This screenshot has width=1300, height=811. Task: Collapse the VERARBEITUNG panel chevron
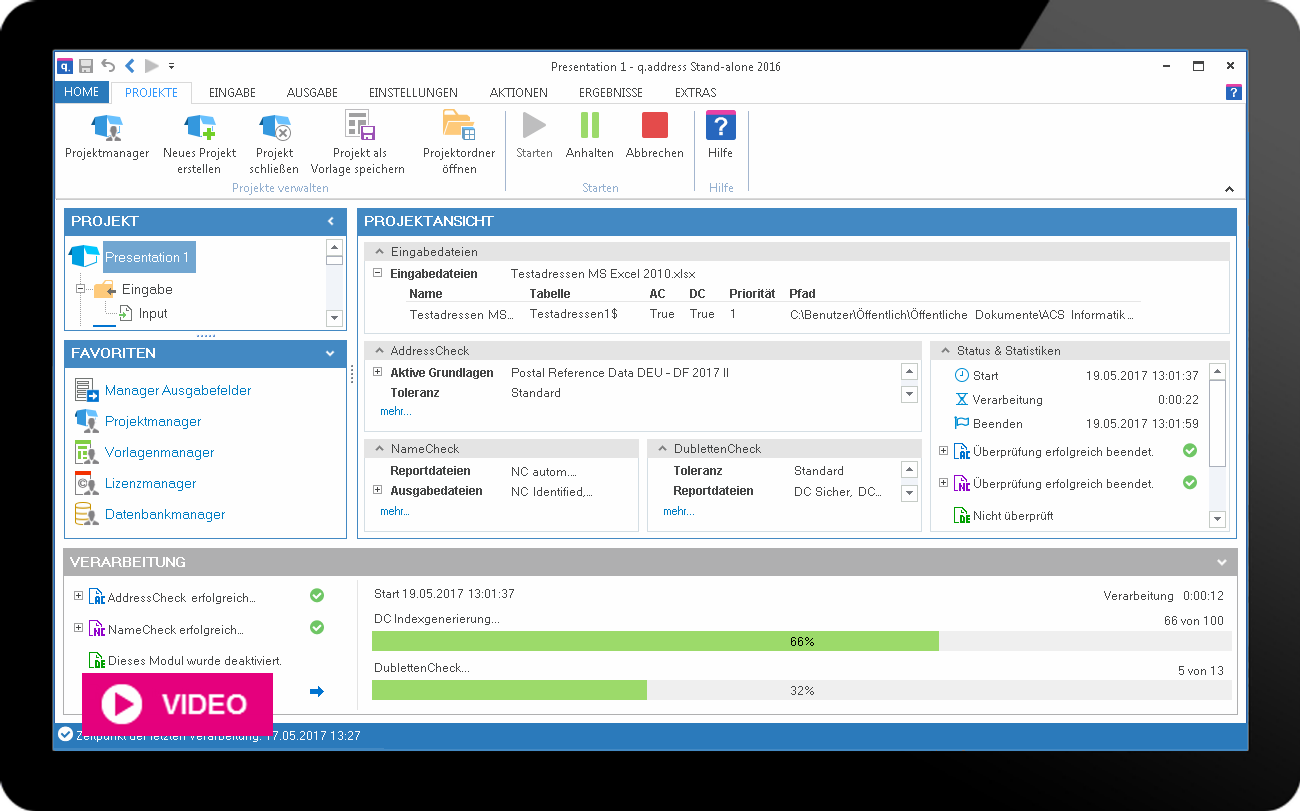click(x=1222, y=562)
